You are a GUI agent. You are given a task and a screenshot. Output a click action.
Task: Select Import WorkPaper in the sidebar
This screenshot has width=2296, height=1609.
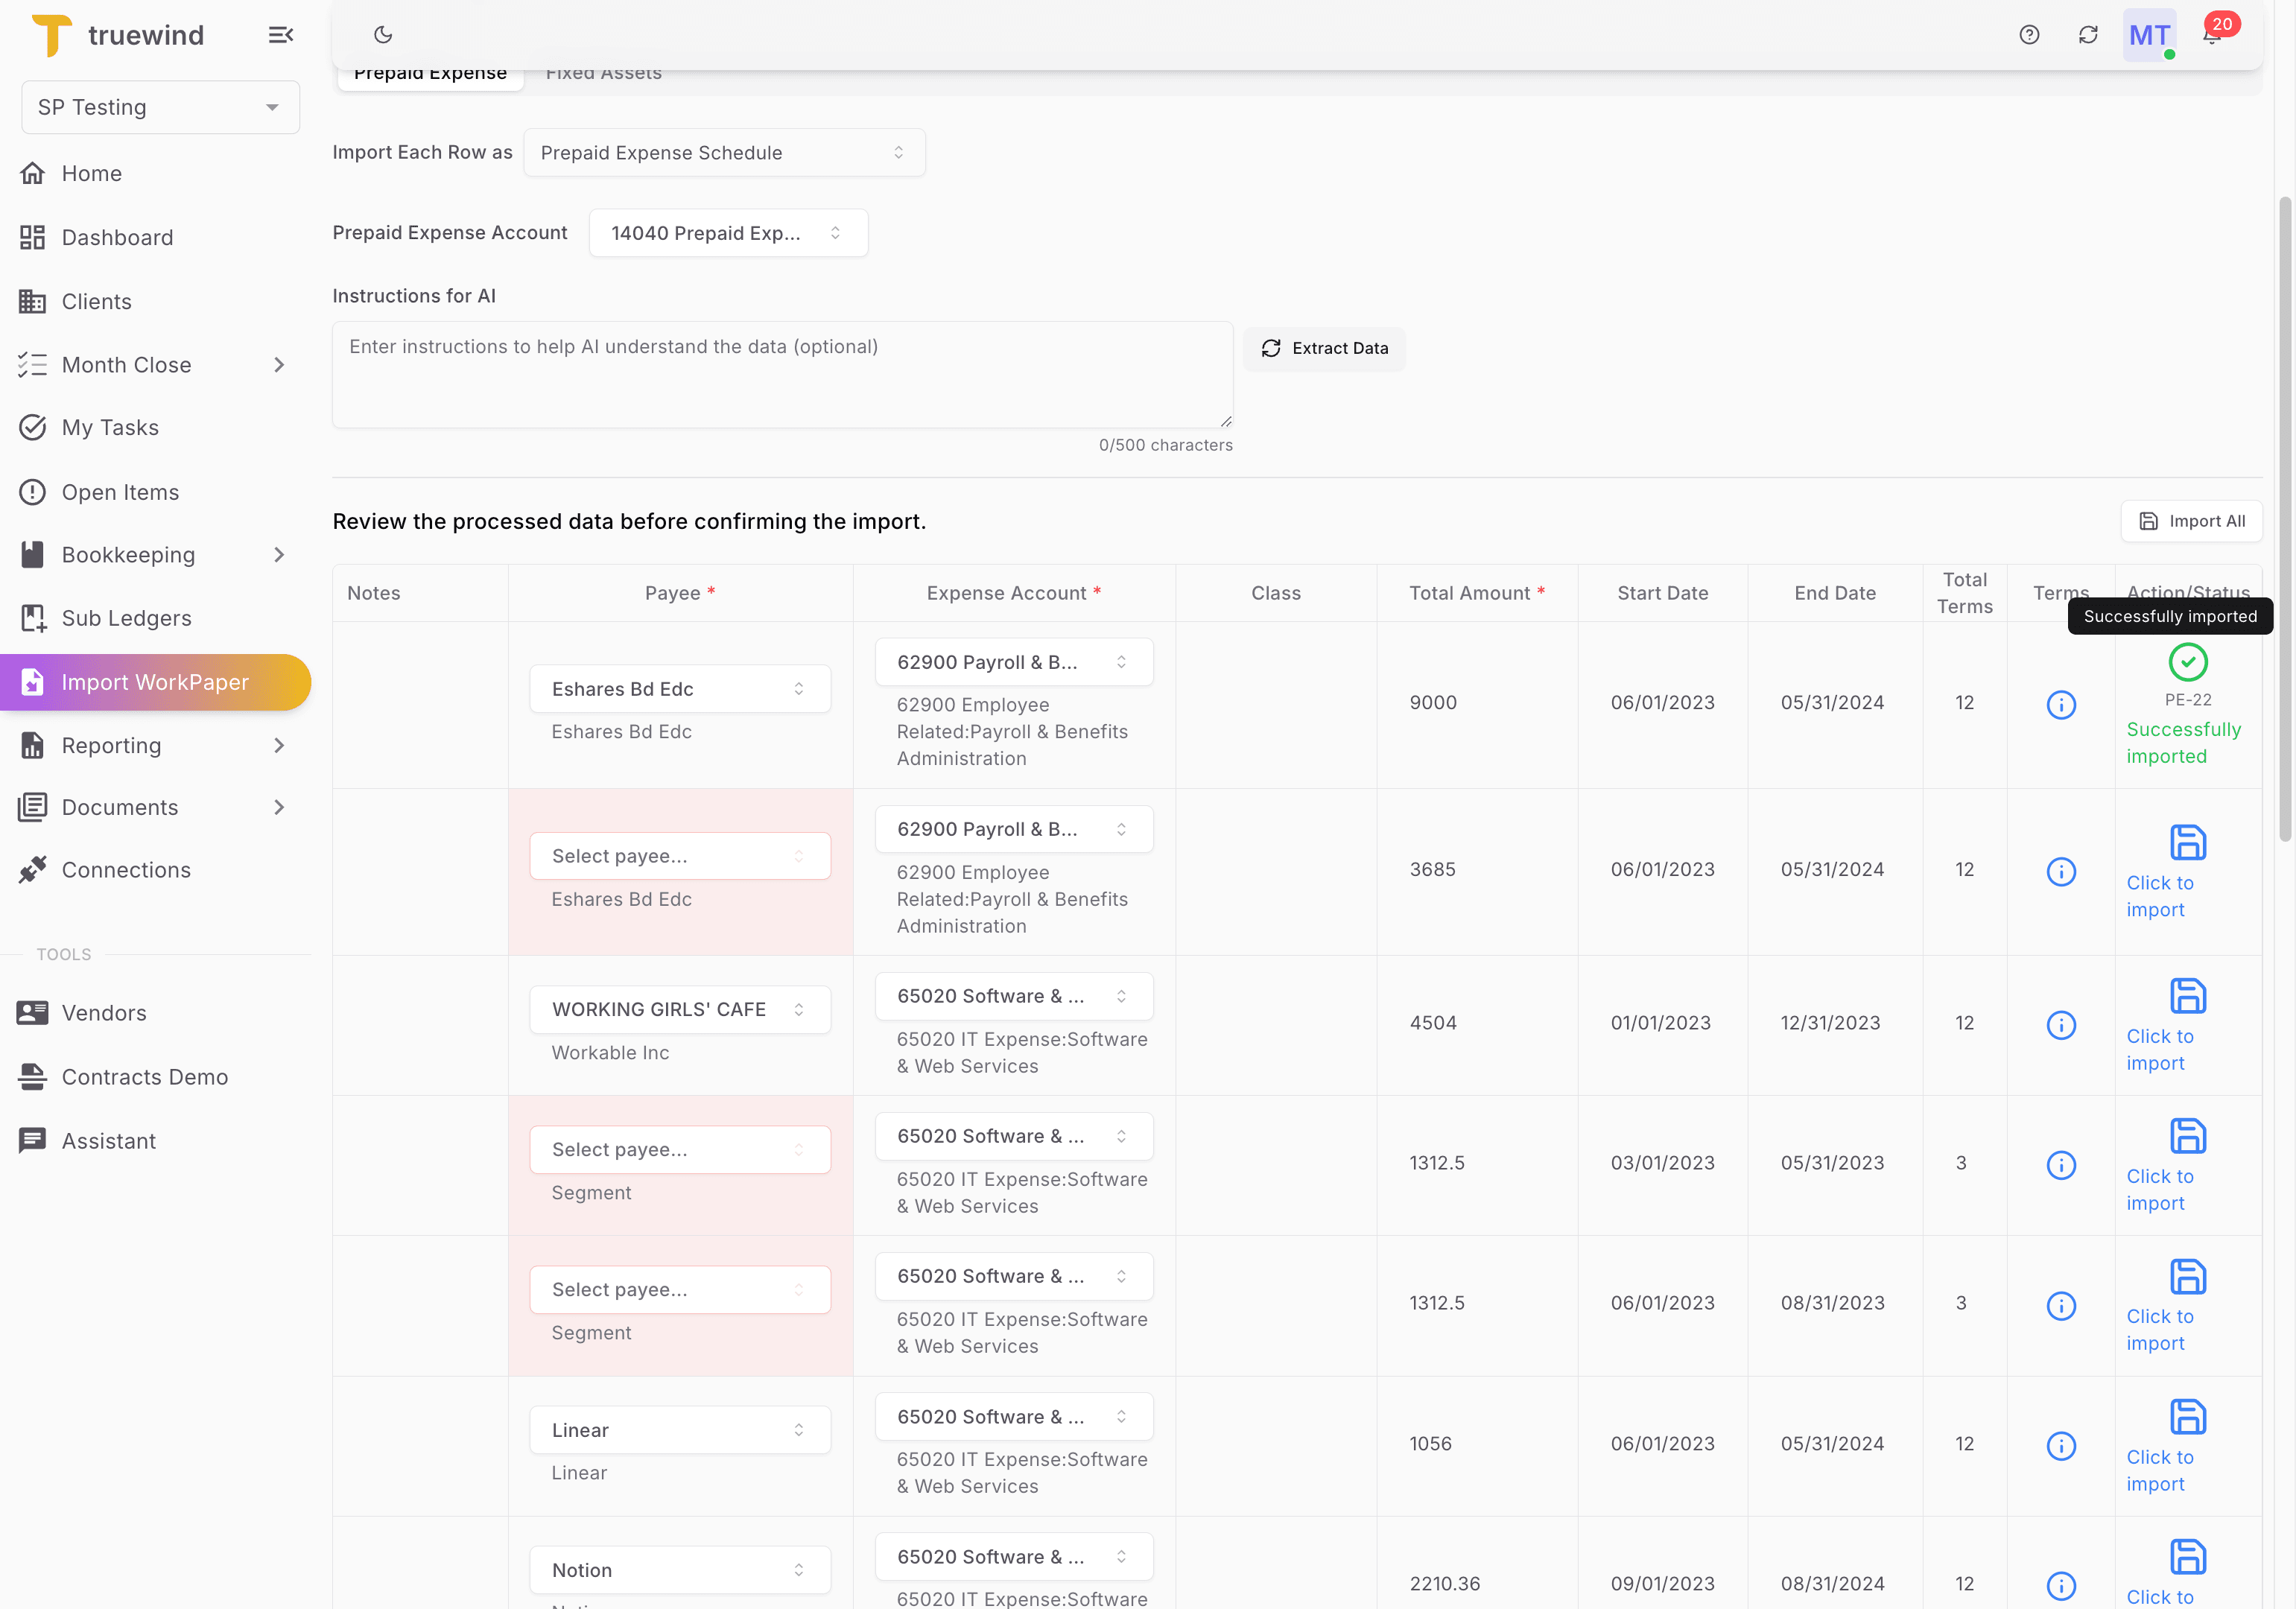(x=156, y=682)
